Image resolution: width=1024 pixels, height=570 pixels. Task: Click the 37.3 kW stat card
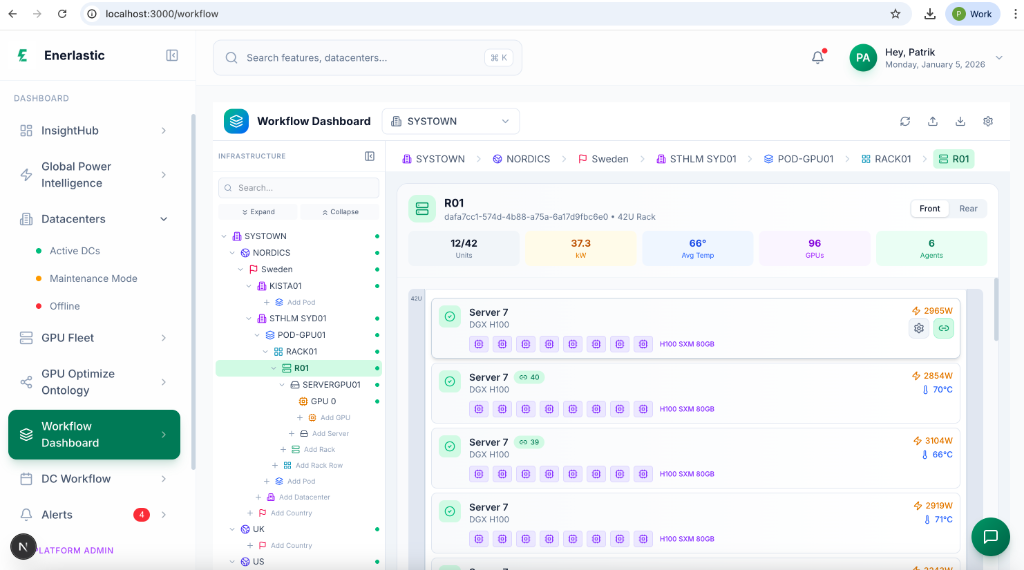(581, 249)
